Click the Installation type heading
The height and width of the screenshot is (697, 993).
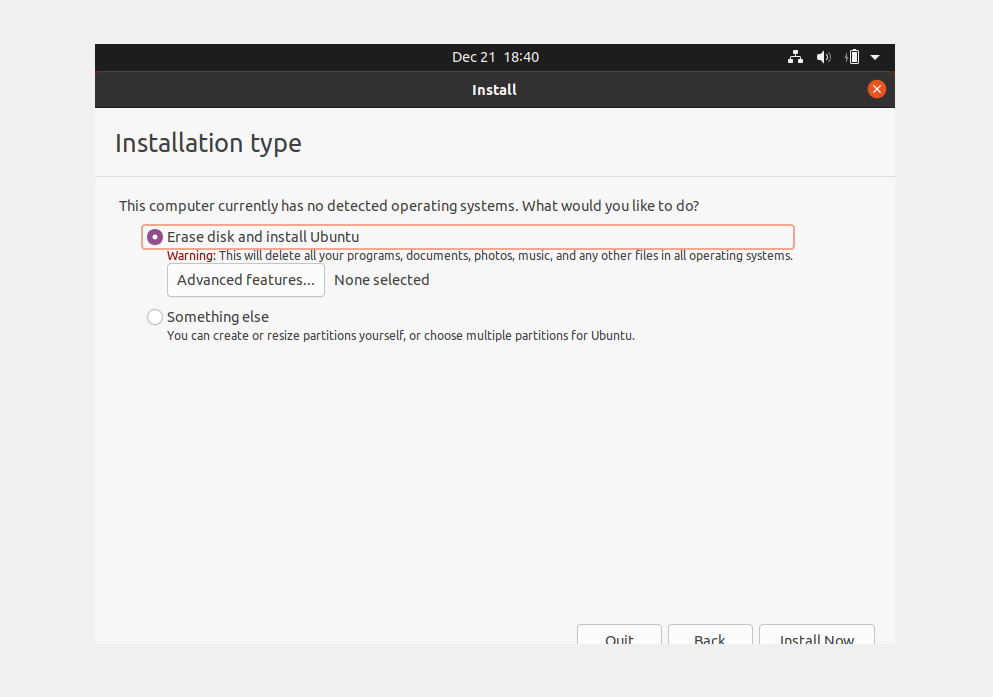(x=208, y=144)
